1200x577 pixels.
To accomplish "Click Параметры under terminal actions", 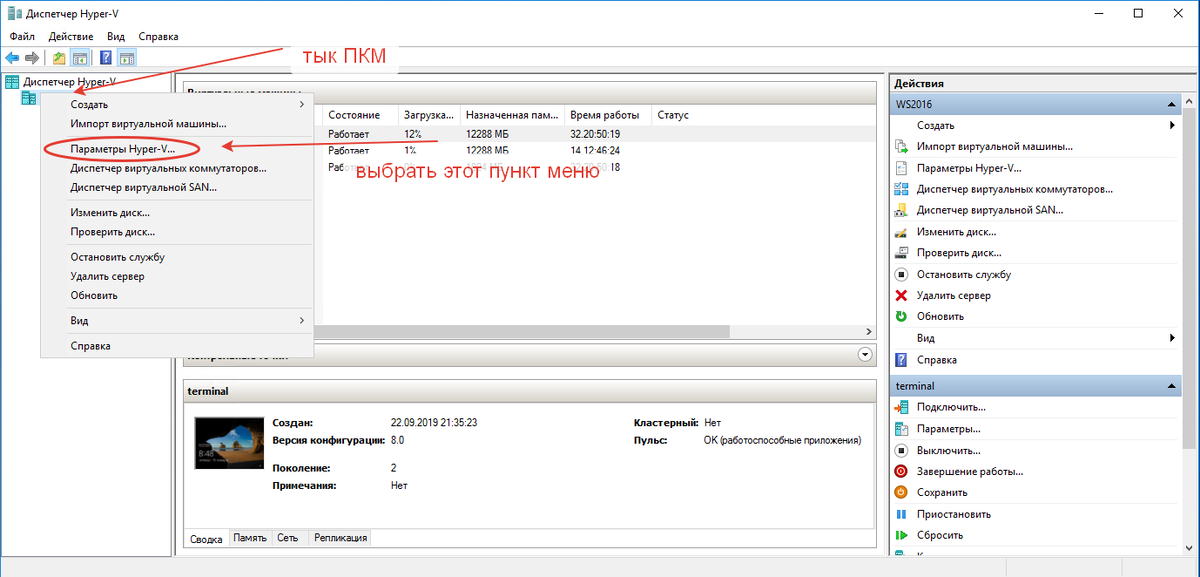I will pos(949,428).
